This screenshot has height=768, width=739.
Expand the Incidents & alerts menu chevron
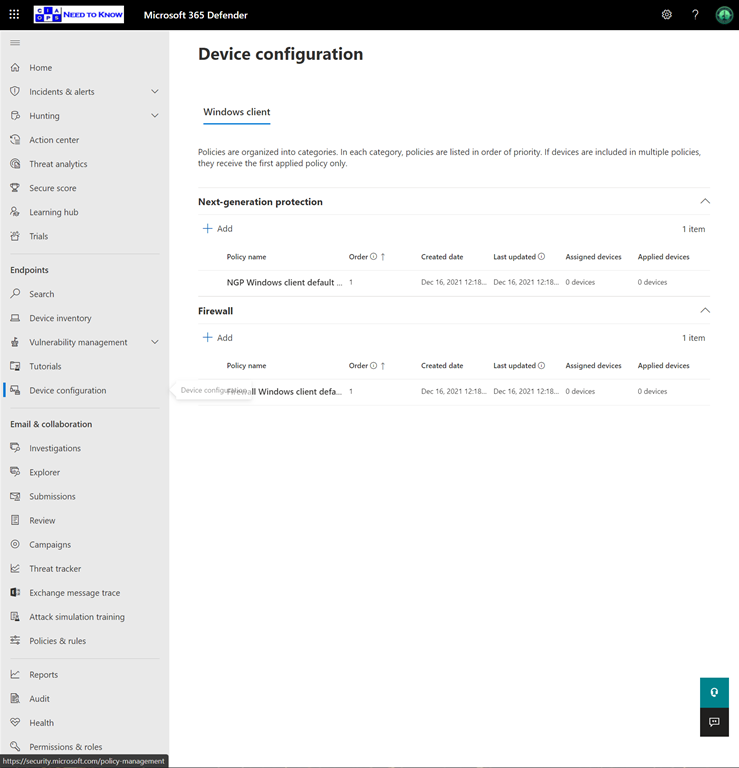click(154, 92)
